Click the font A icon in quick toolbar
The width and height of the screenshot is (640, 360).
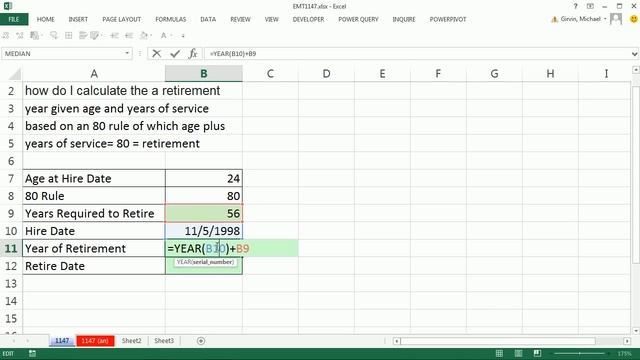pos(163,36)
